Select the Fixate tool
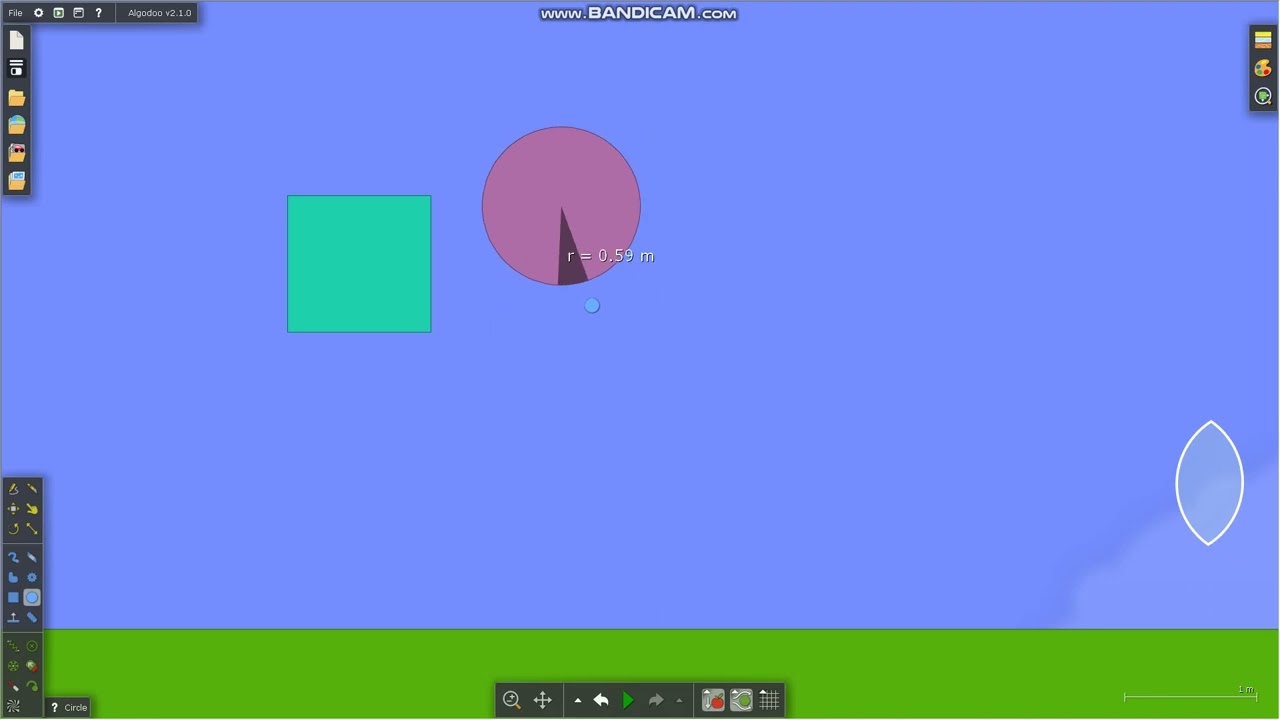The image size is (1280, 720). pos(32,646)
